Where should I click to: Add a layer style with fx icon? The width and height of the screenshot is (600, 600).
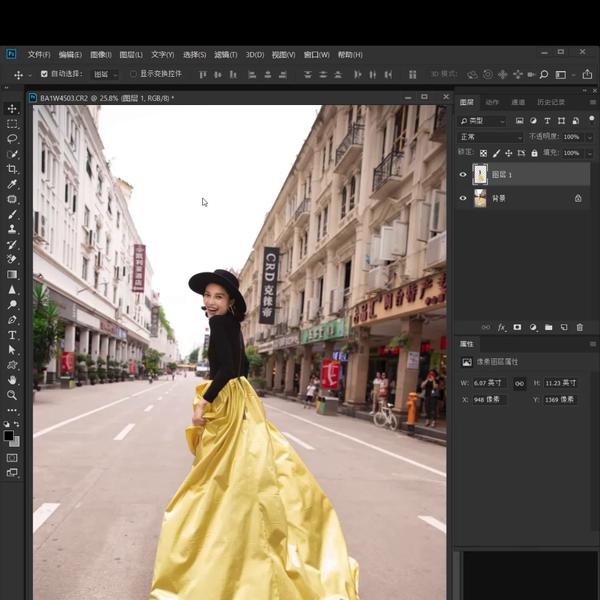tap(502, 328)
